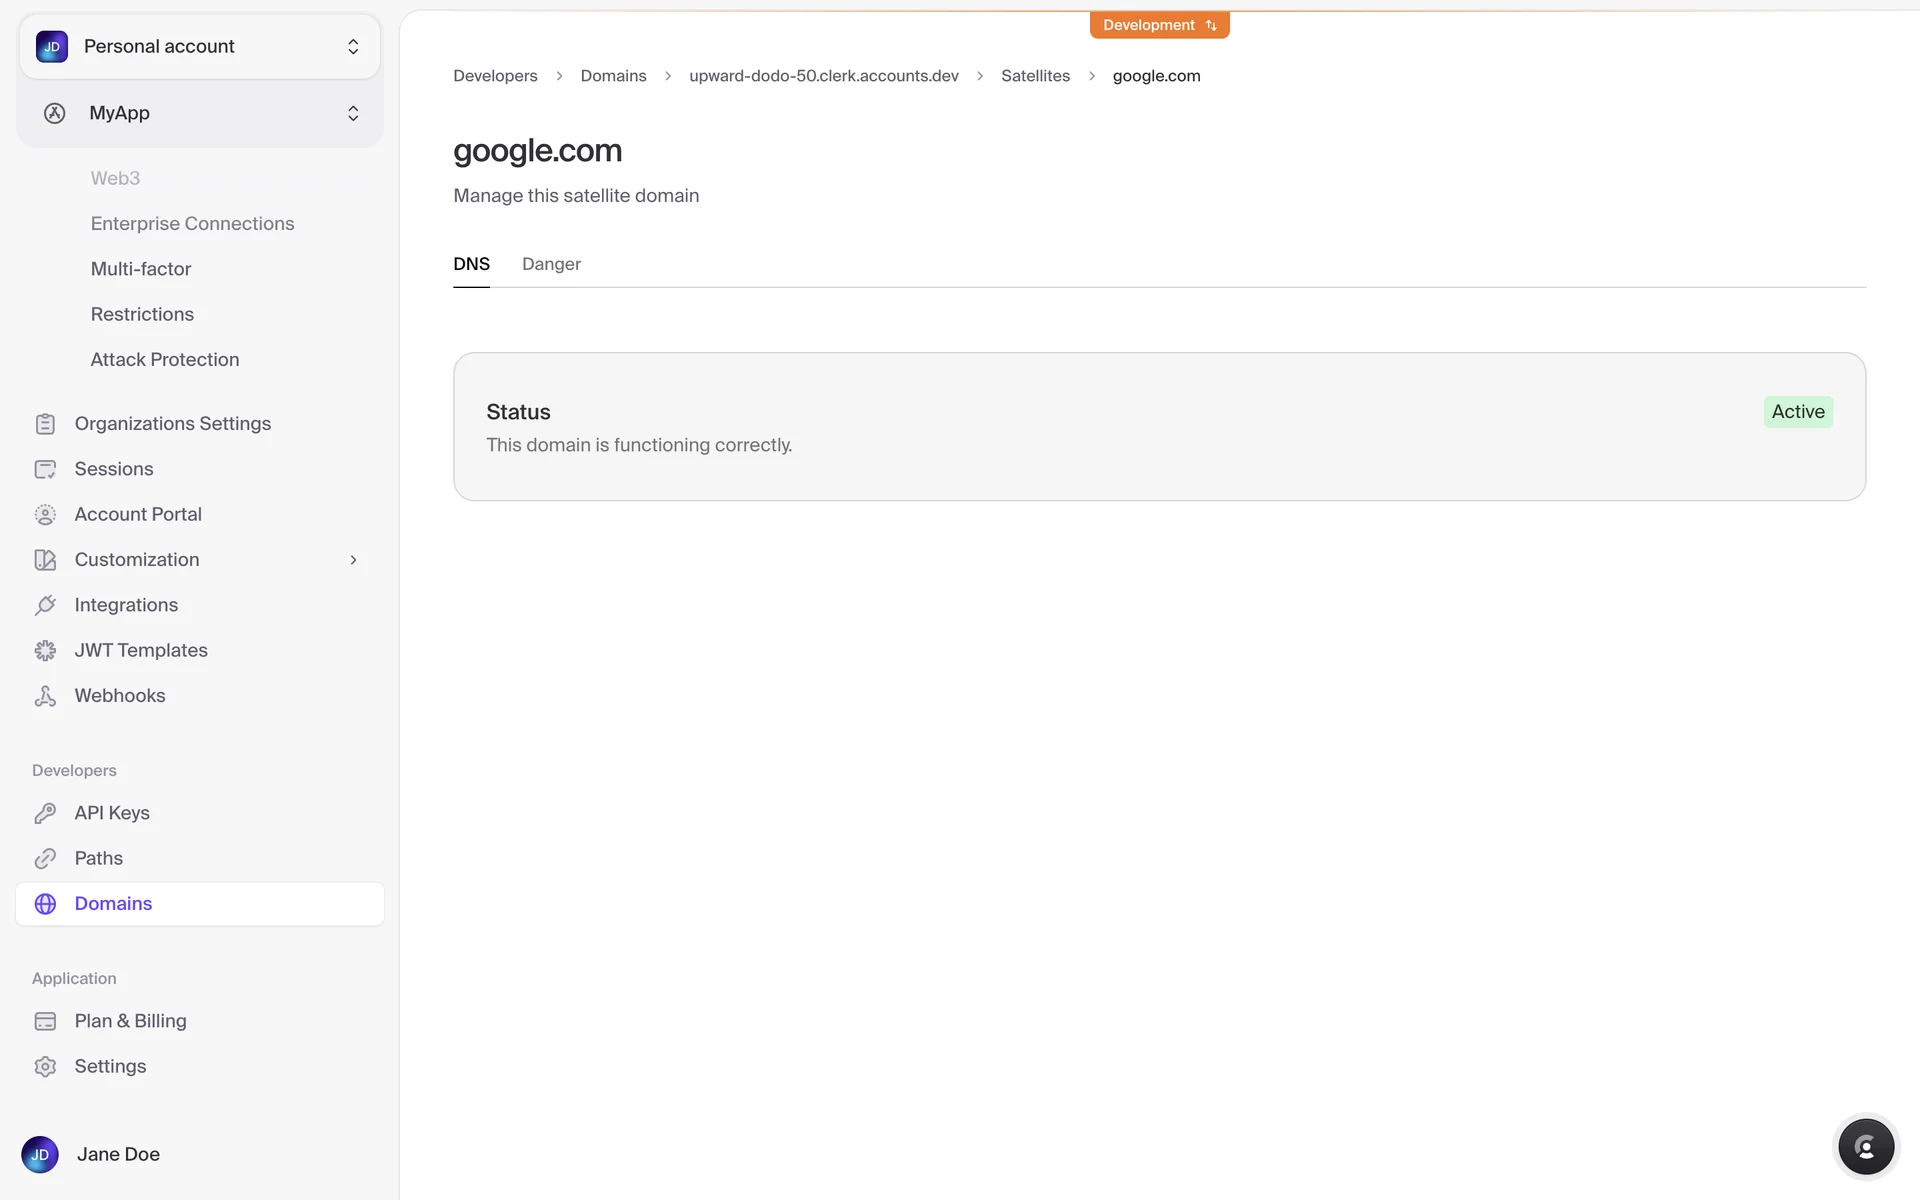Image resolution: width=1920 pixels, height=1200 pixels.
Task: Open the Attack Protection settings page
Action: (165, 360)
